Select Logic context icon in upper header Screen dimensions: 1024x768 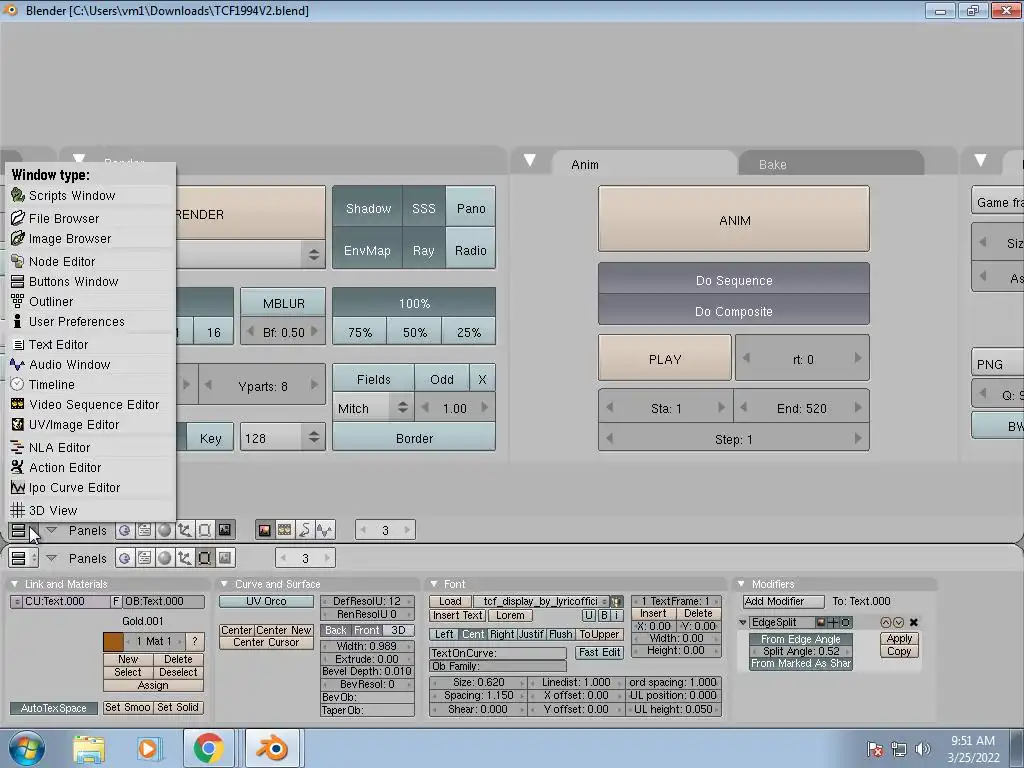[124, 530]
